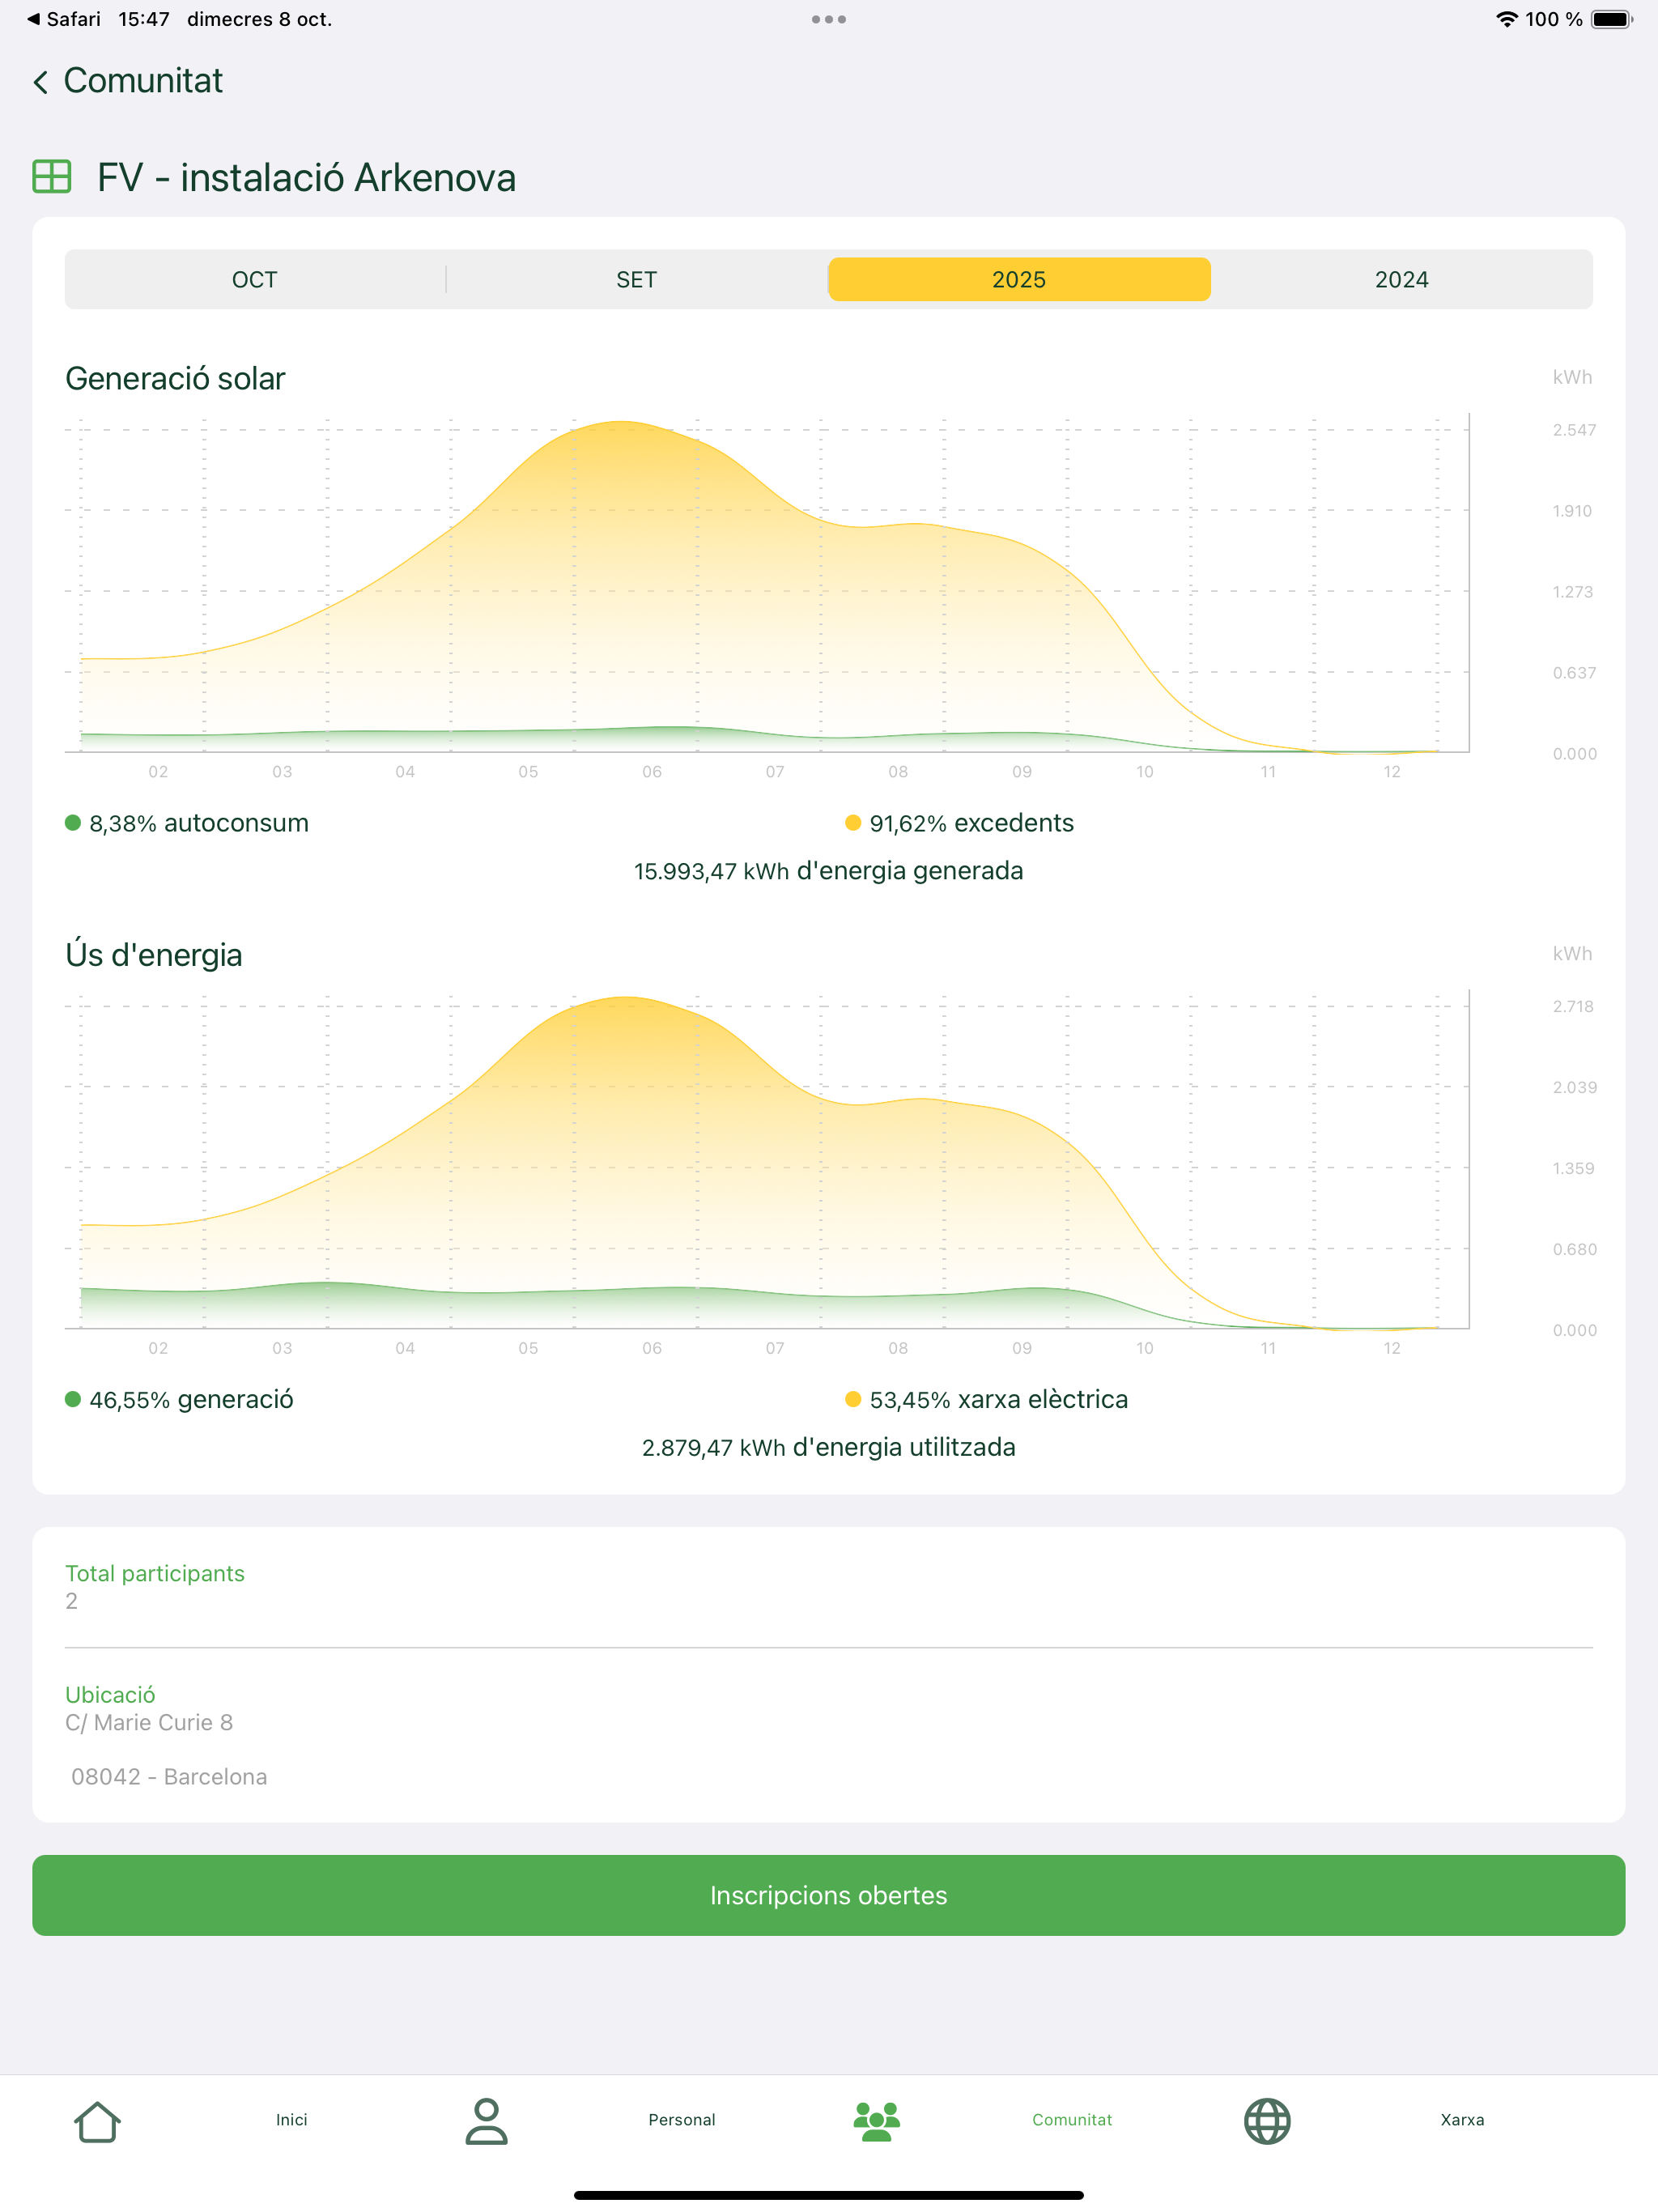Tap the green autoconsum legend dot
Screen dimensions: 1658x2212
click(72, 823)
